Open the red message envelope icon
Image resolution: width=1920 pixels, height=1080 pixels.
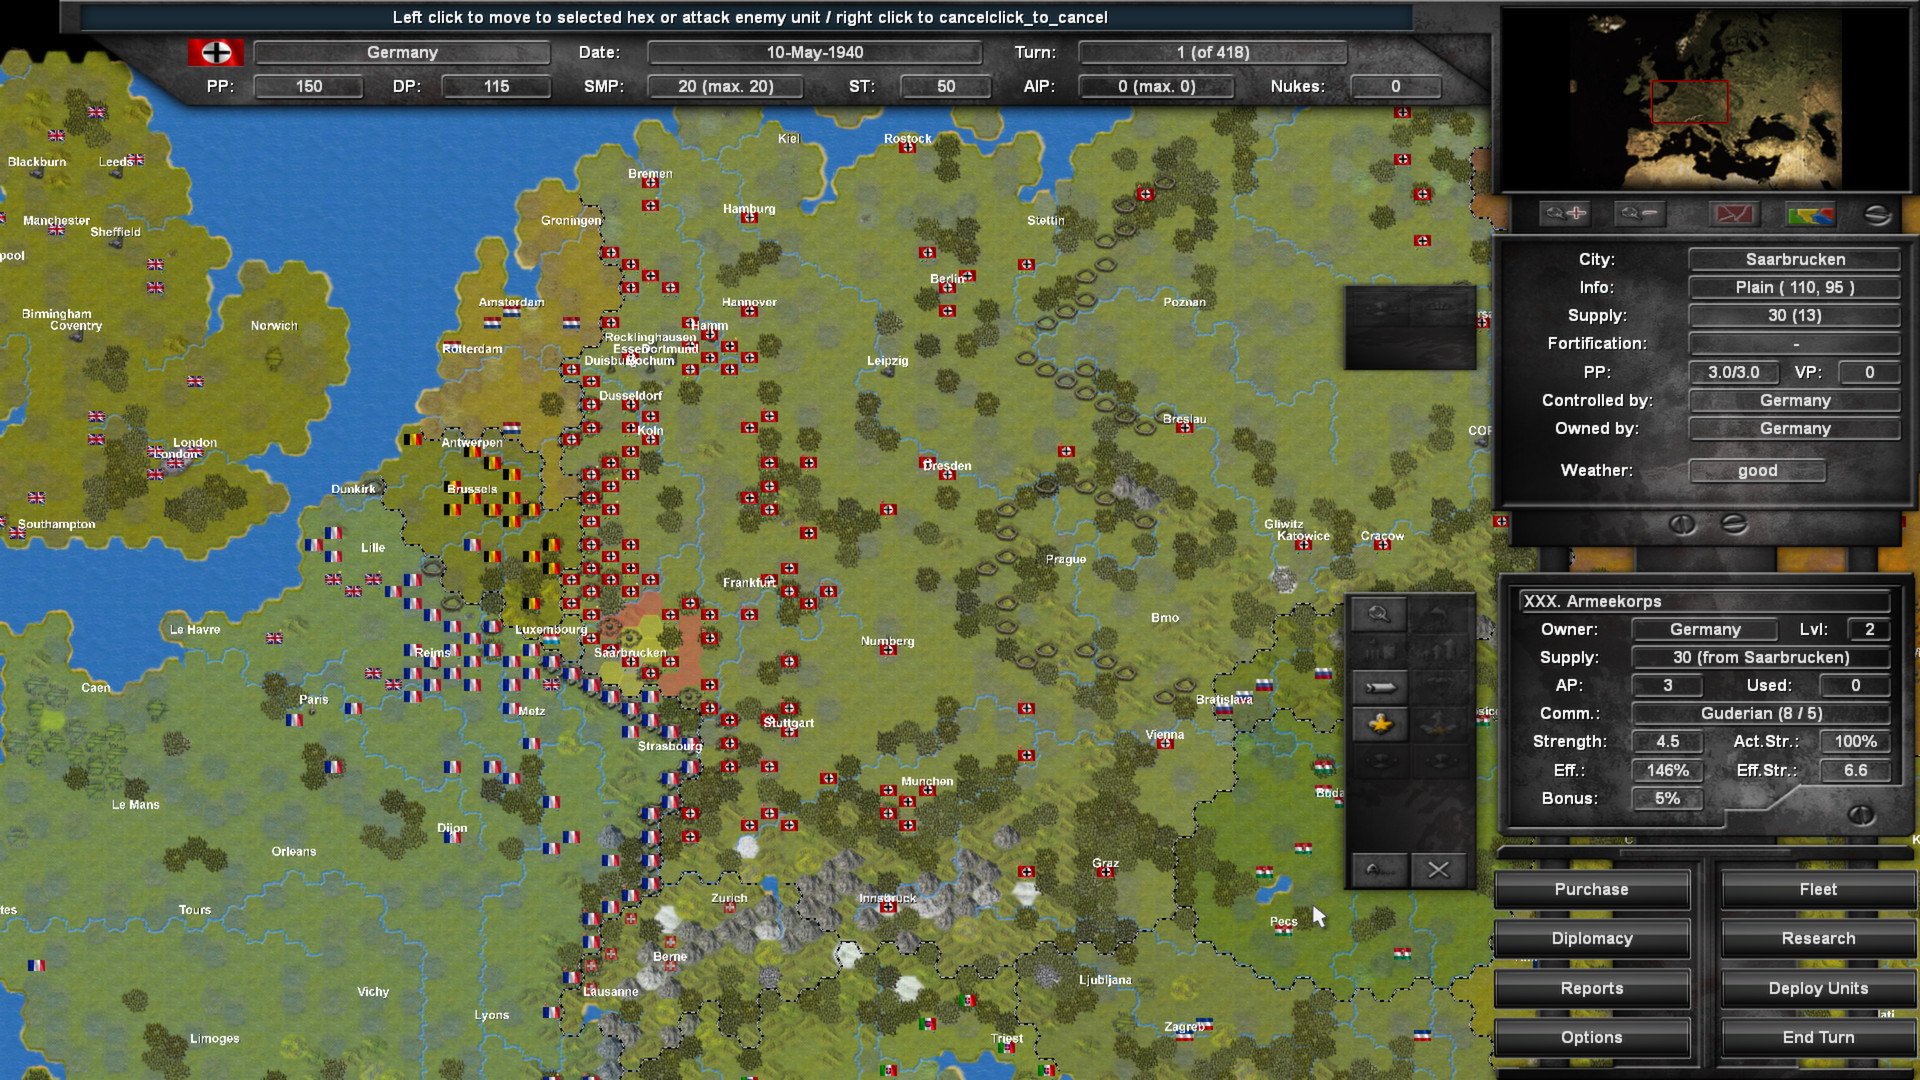click(x=1734, y=213)
